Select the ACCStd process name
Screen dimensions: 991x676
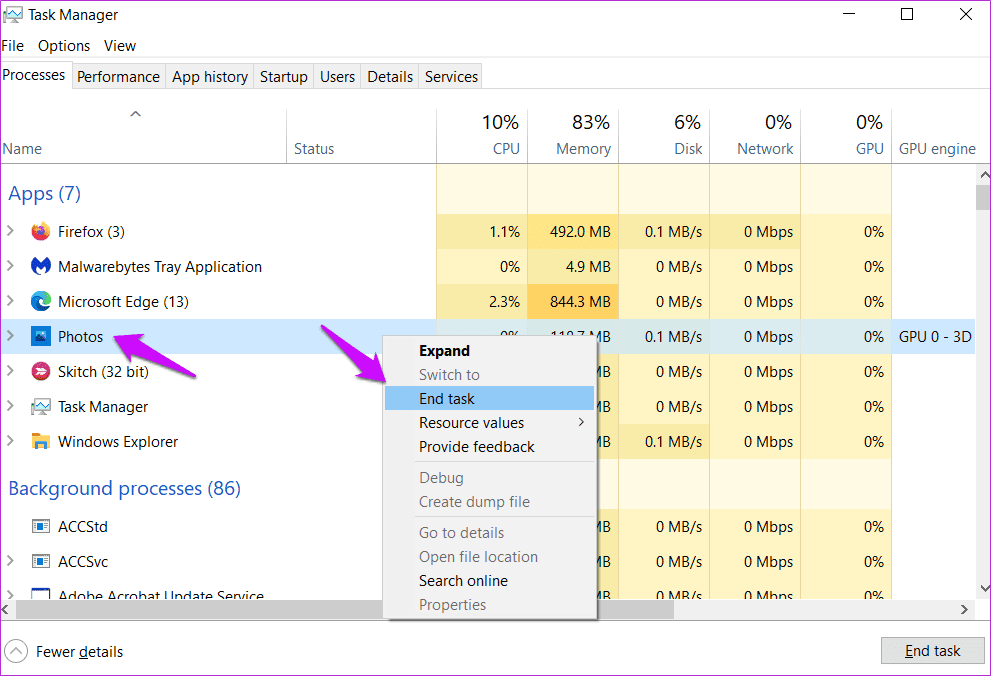(83, 526)
